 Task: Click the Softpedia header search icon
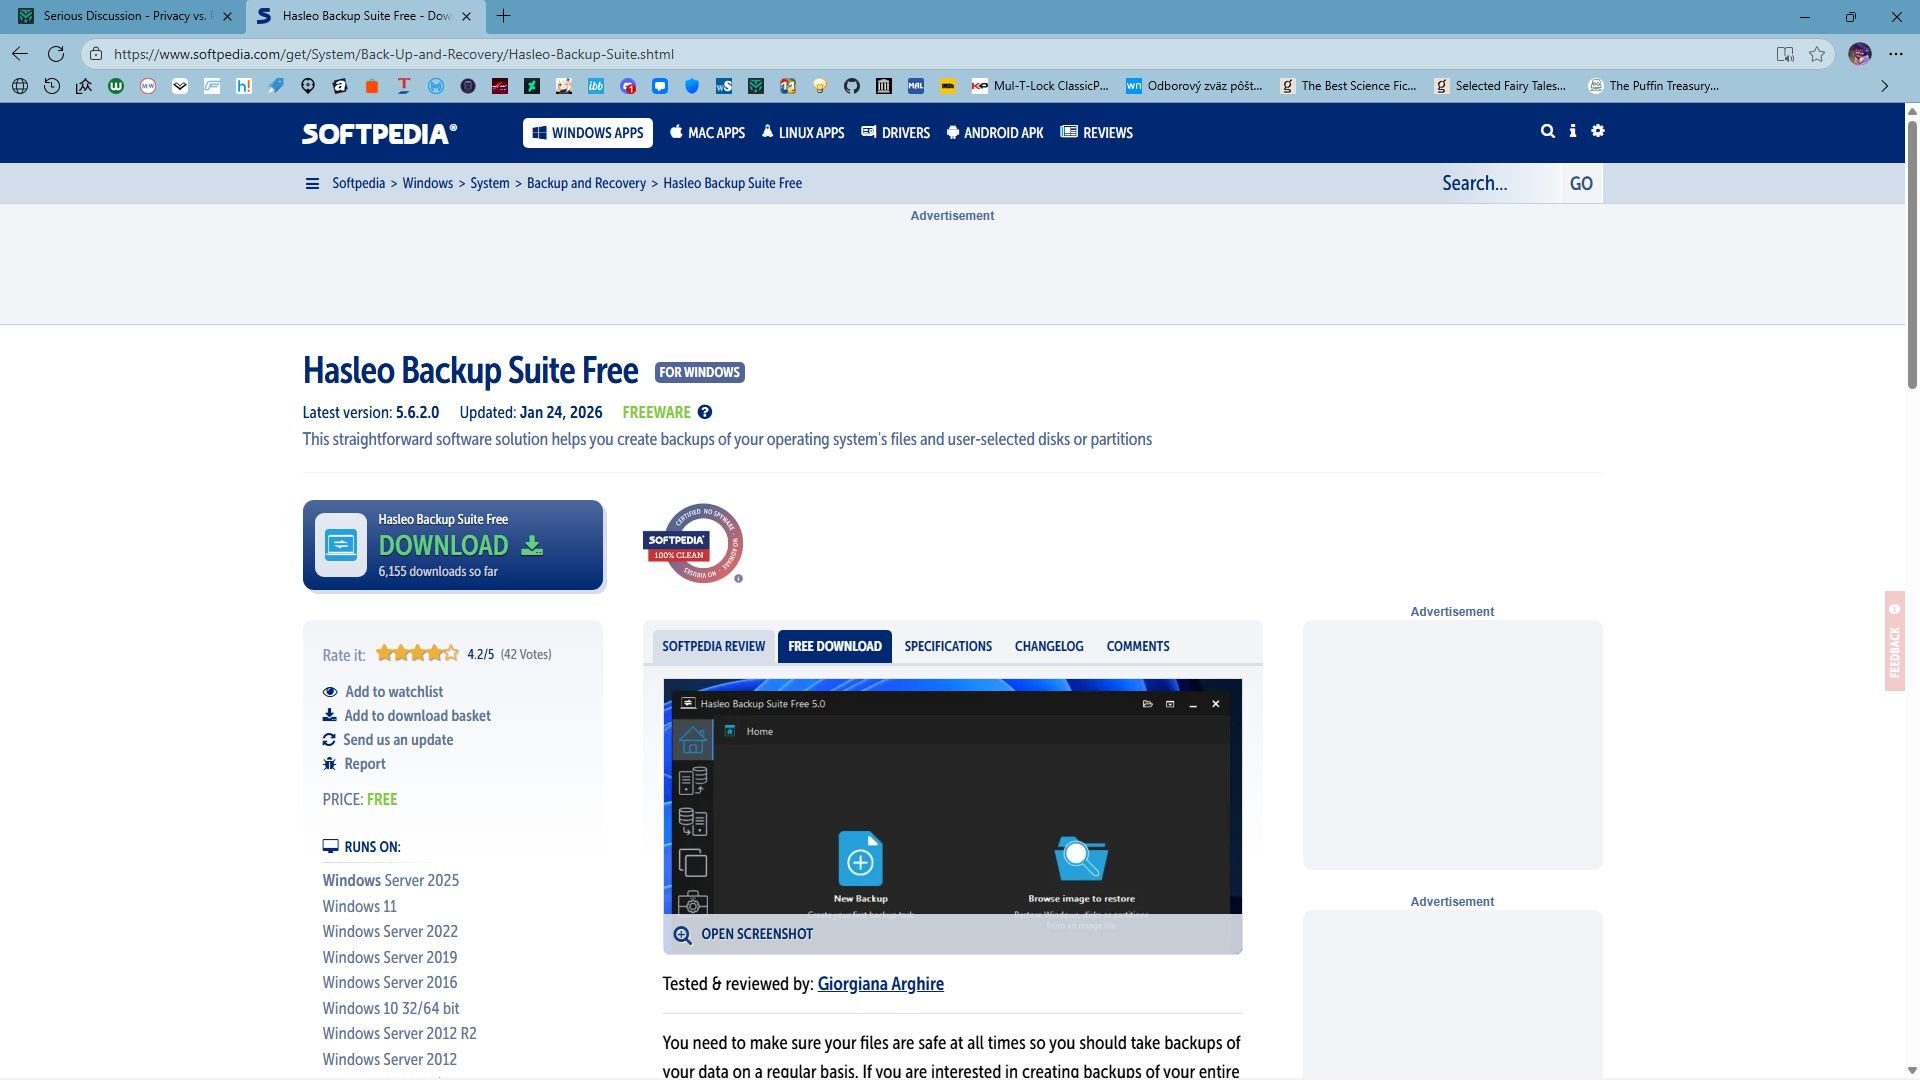point(1548,131)
